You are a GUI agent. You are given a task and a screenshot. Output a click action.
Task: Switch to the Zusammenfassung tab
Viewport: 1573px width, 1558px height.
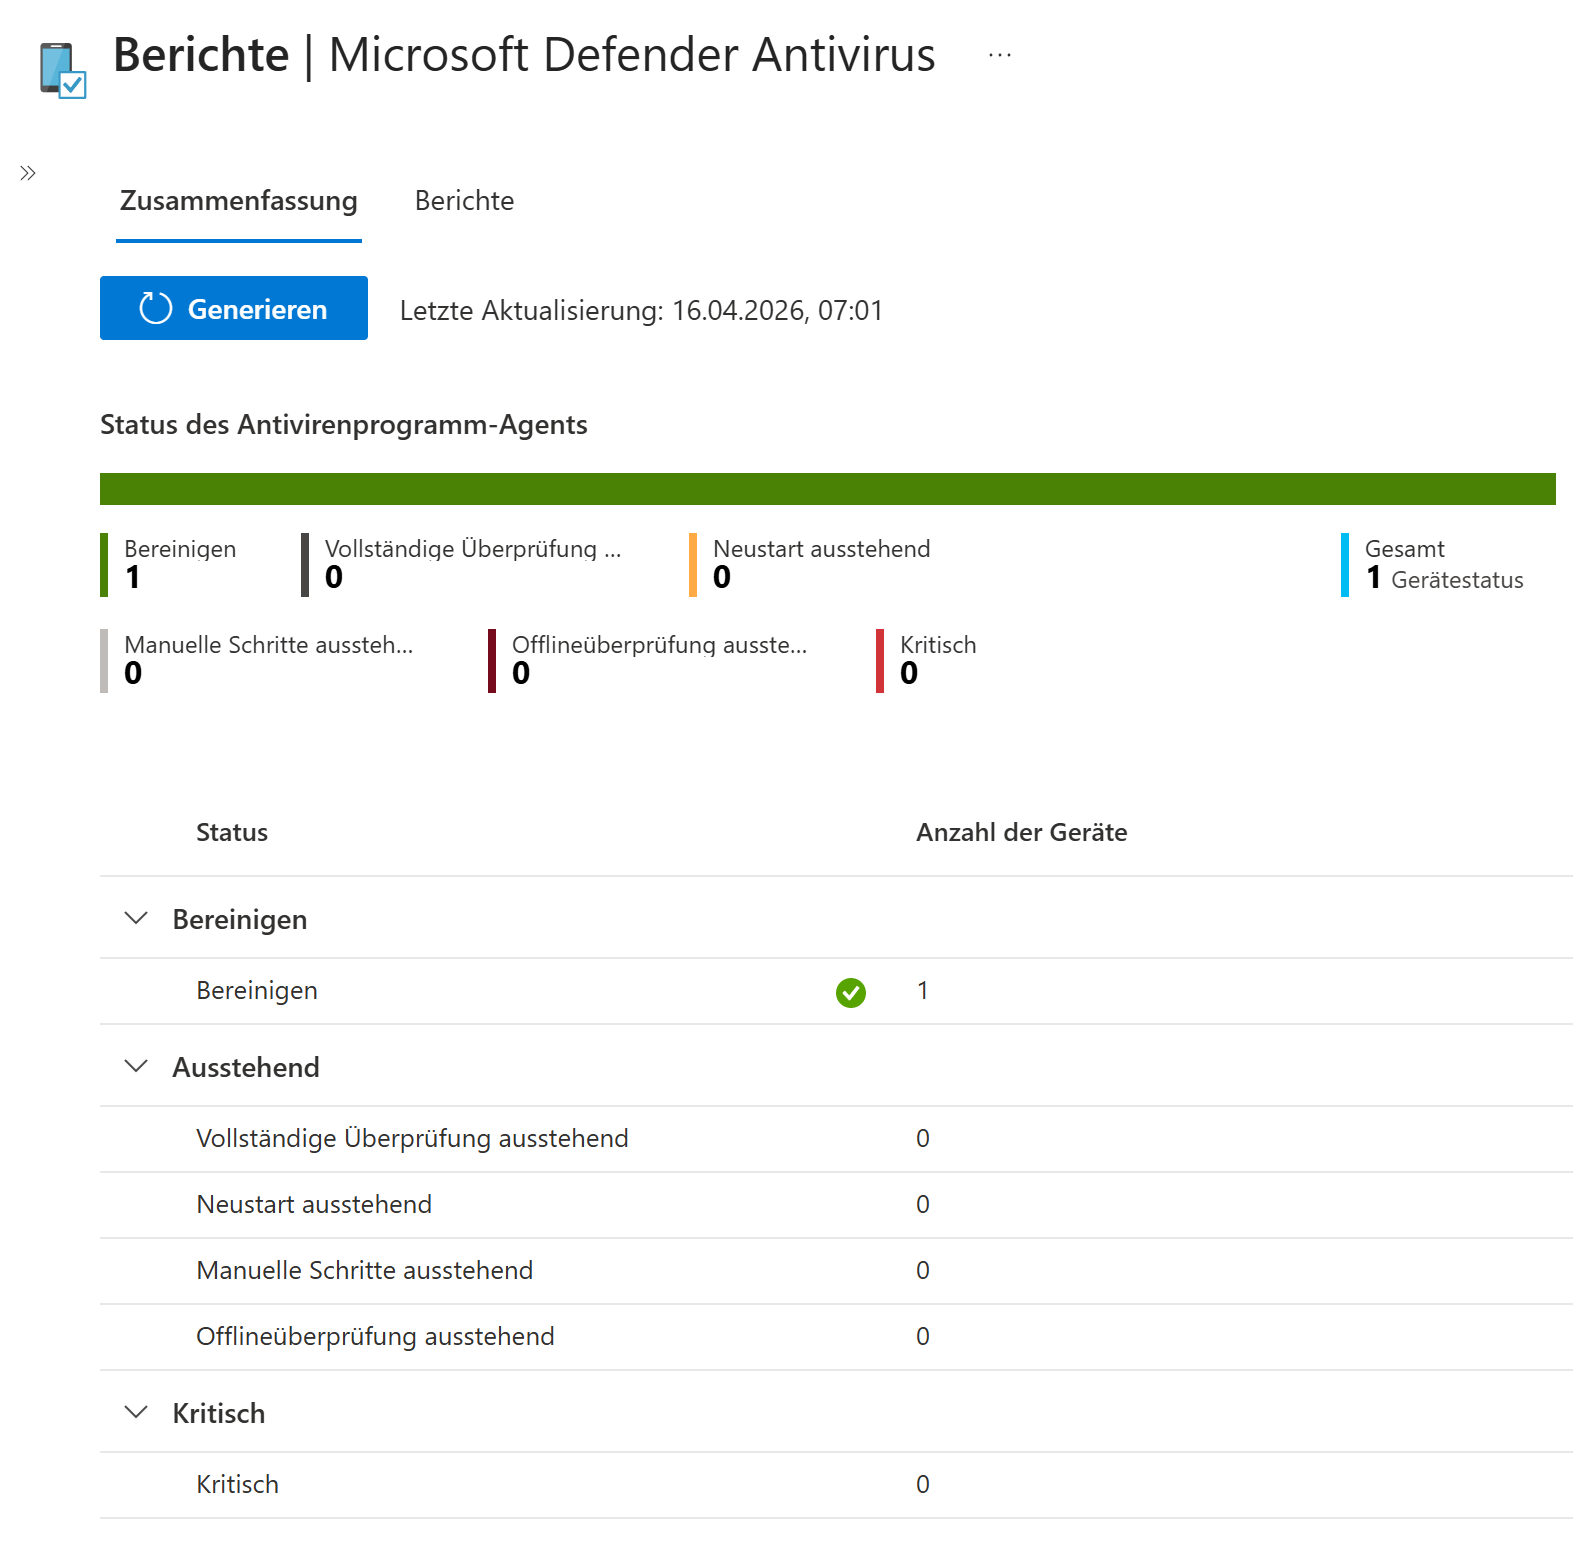pos(239,201)
